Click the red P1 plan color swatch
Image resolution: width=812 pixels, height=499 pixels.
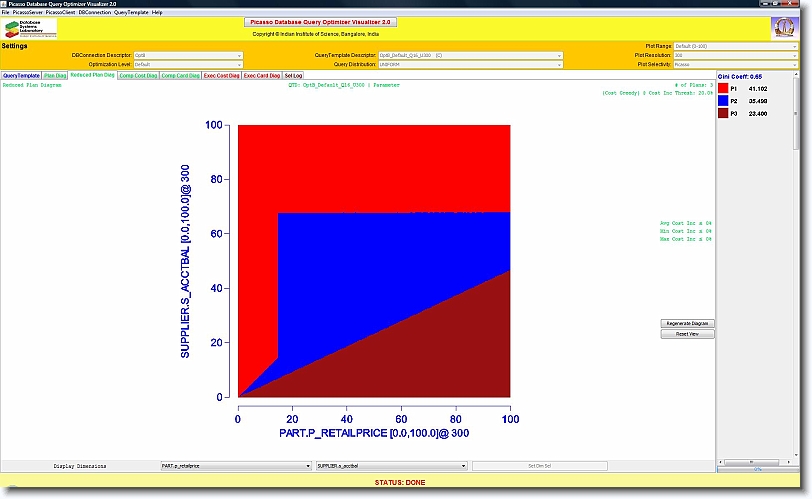point(725,89)
